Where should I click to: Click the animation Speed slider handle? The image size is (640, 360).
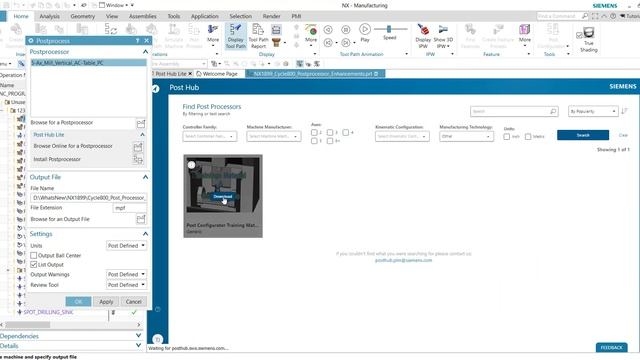[389, 29]
